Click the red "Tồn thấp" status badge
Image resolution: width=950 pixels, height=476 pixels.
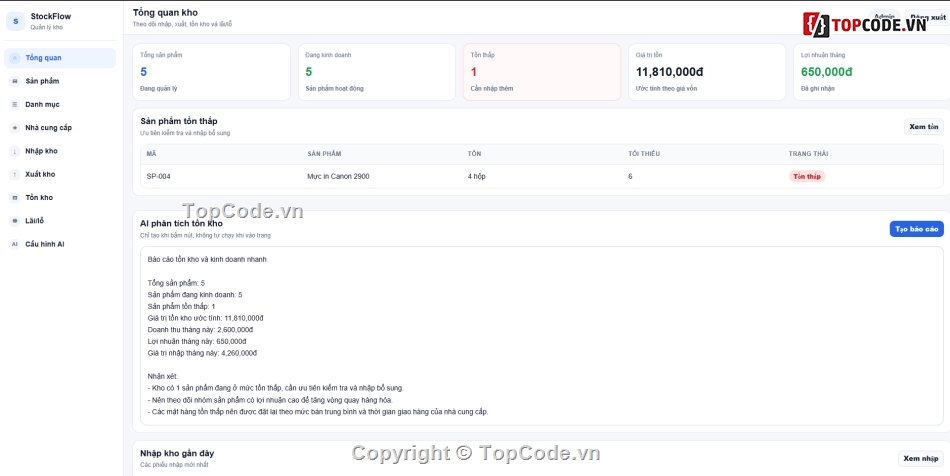(807, 176)
